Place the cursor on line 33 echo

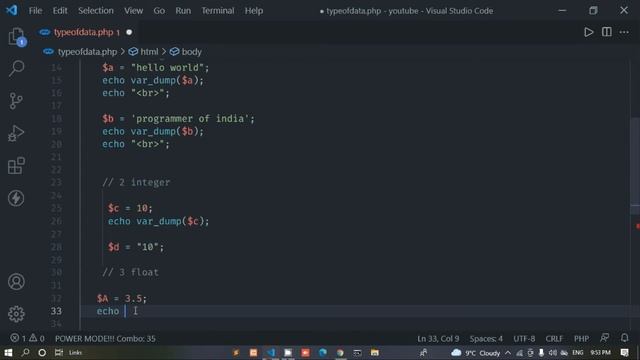point(108,311)
